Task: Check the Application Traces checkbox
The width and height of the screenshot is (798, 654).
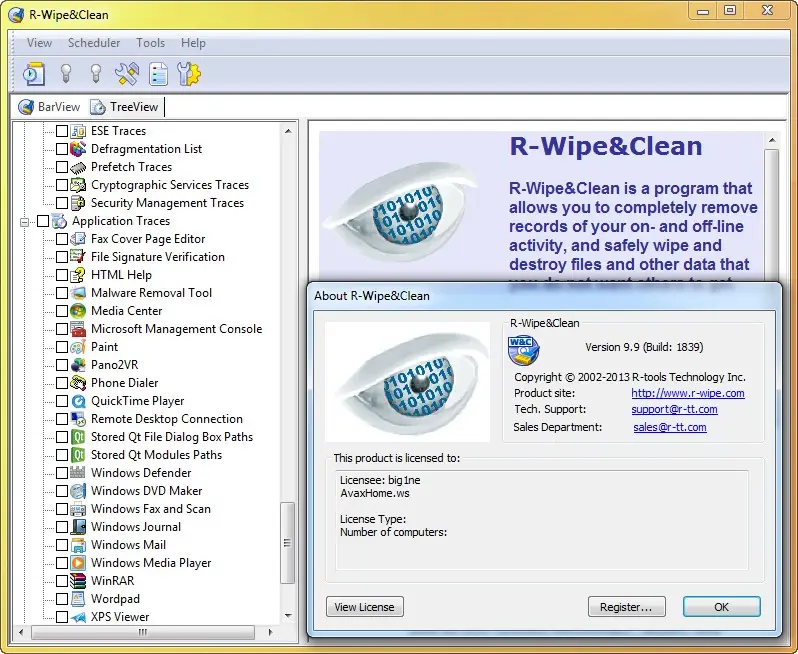Action: coord(43,221)
